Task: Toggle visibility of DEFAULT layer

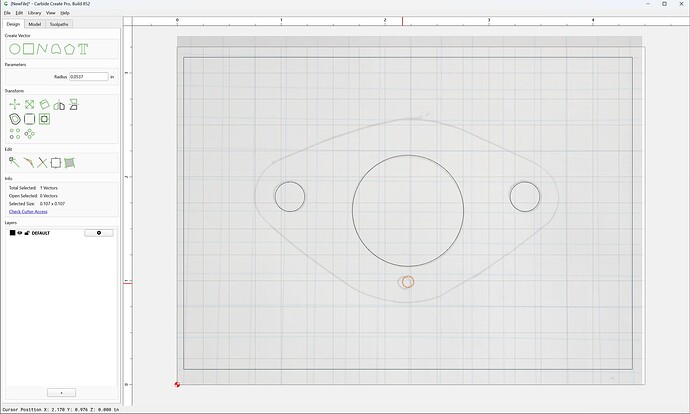Action: point(20,233)
